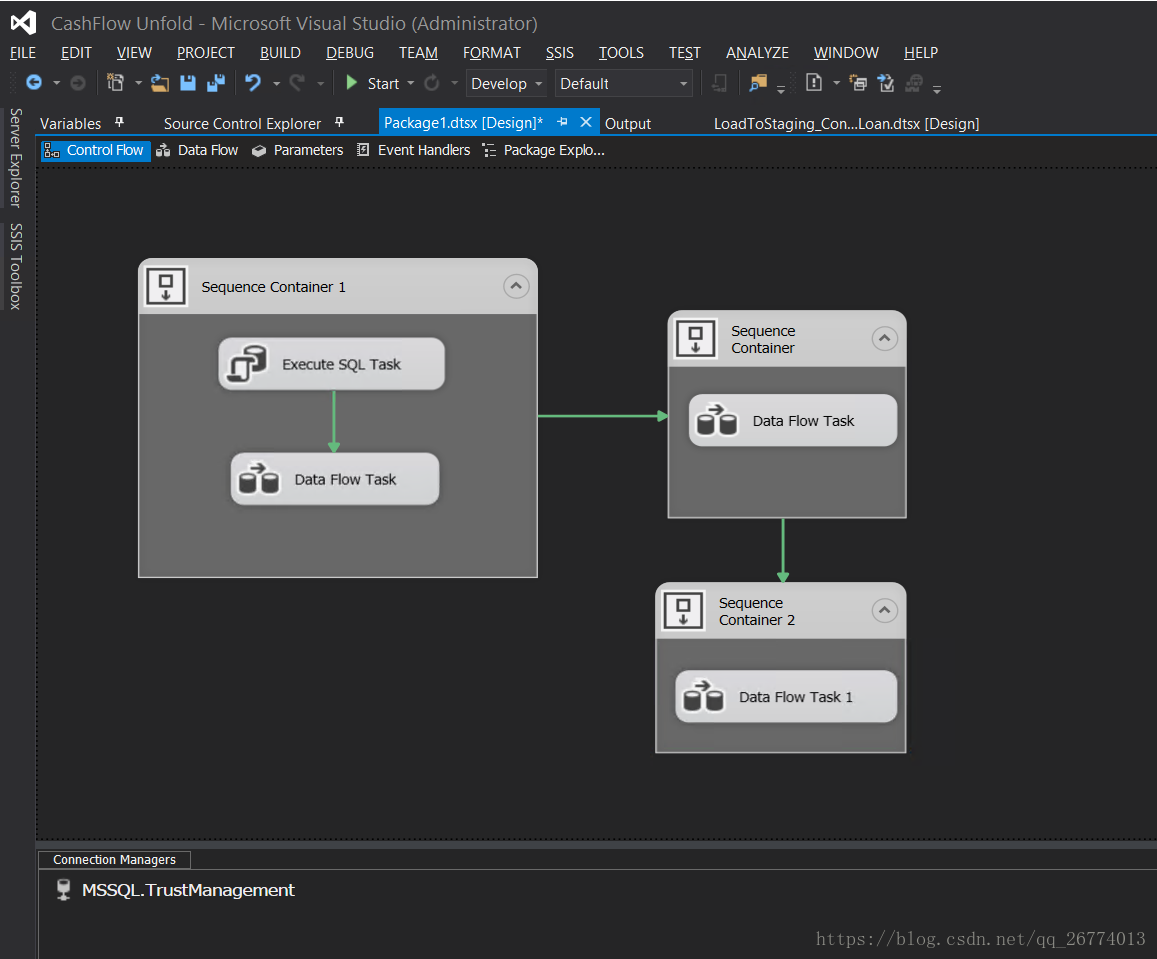Click the document with exclamation mark icon
The image size is (1157, 959).
(814, 83)
